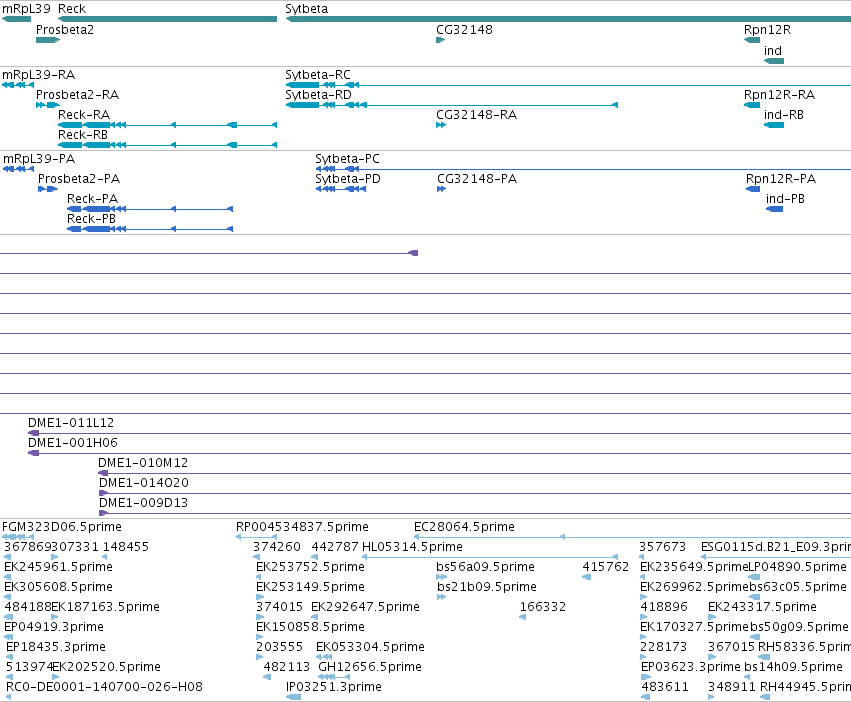Click EST EK053304.5prime
Viewport: 851px width, 702px height.
tap(370, 647)
